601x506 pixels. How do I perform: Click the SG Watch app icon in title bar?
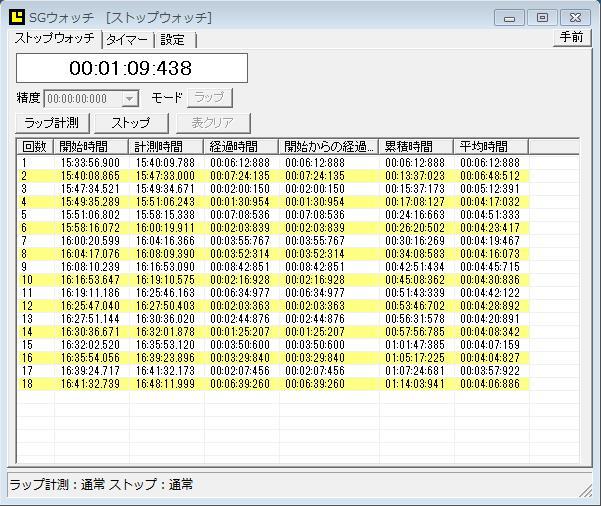17,17
